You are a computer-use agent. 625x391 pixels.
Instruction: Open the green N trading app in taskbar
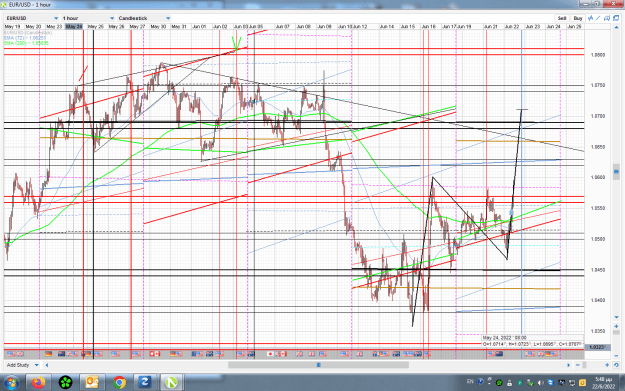(x=171, y=383)
